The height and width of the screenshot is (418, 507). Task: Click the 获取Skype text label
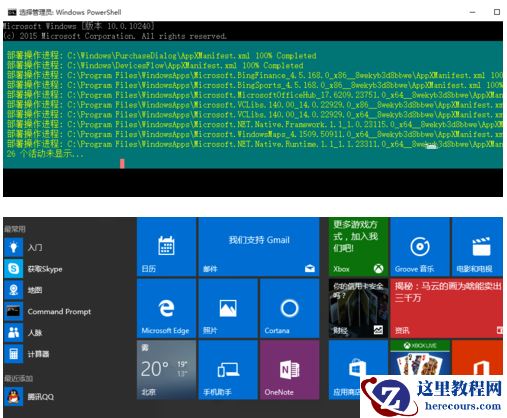[45, 269]
